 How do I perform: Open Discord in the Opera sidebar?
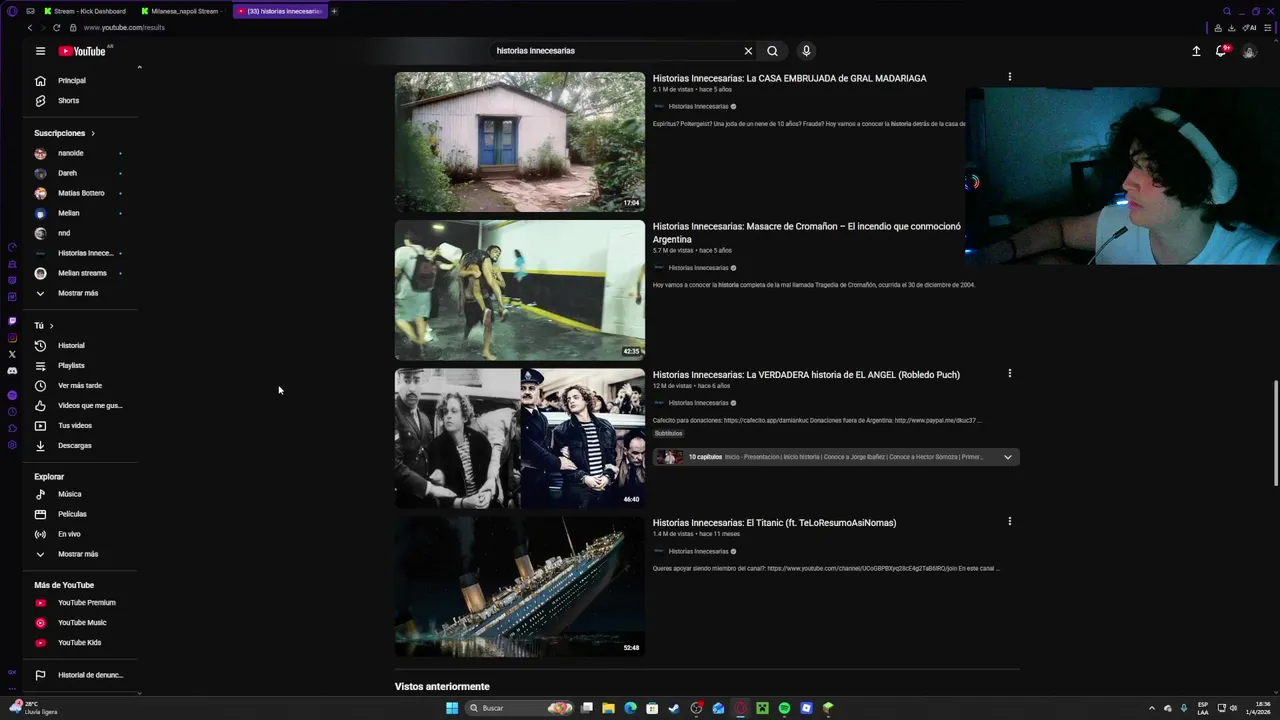tap(12, 370)
